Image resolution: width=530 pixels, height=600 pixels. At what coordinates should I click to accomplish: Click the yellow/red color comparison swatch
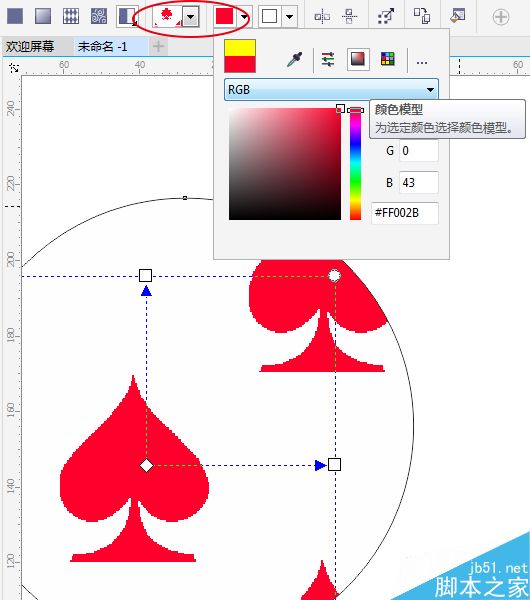[x=240, y=56]
